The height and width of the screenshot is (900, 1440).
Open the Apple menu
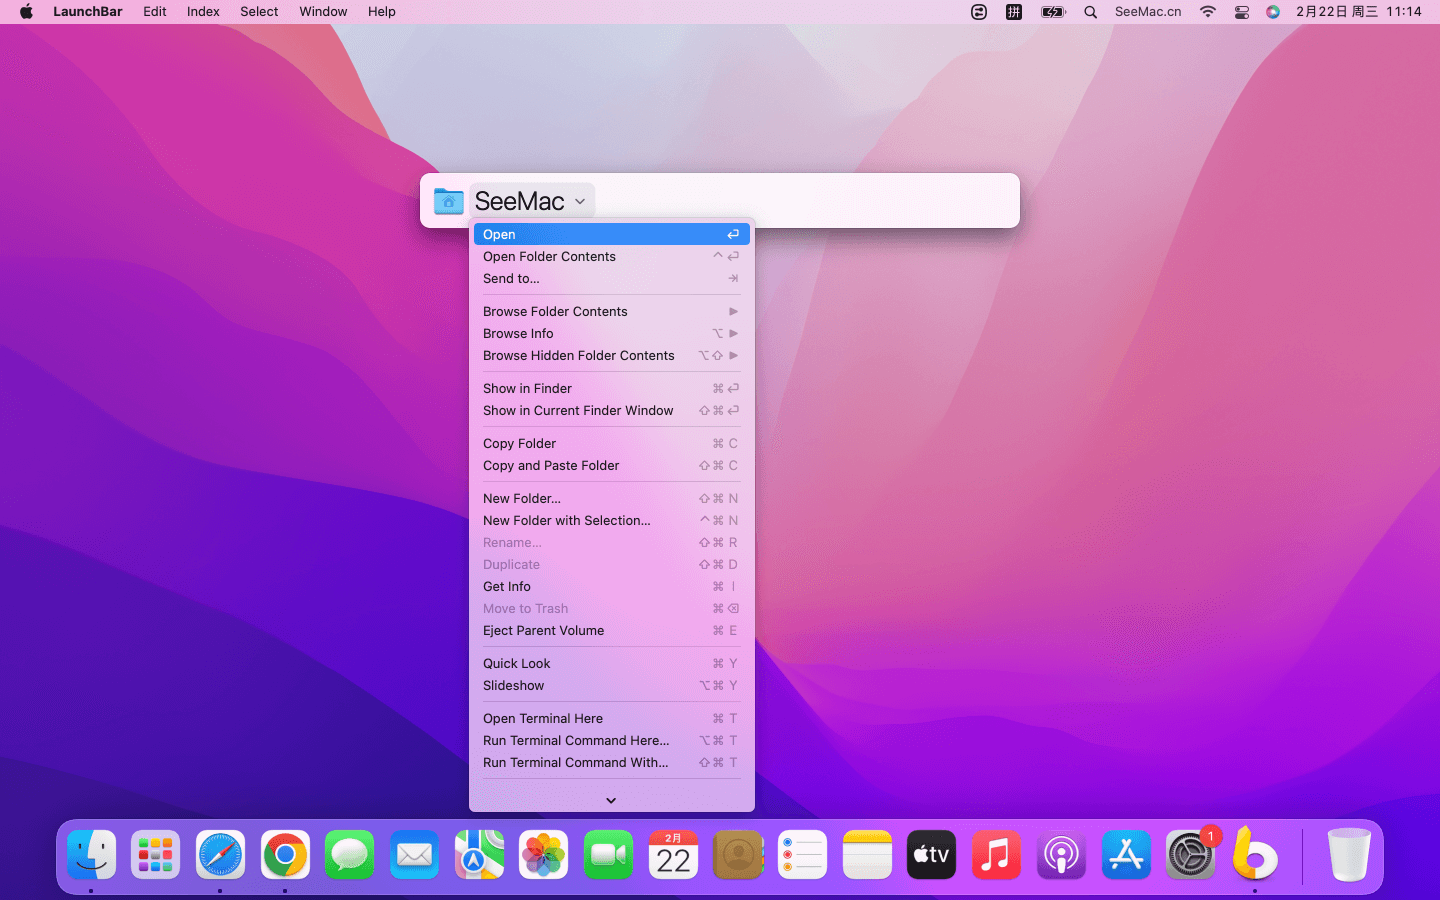click(x=26, y=12)
